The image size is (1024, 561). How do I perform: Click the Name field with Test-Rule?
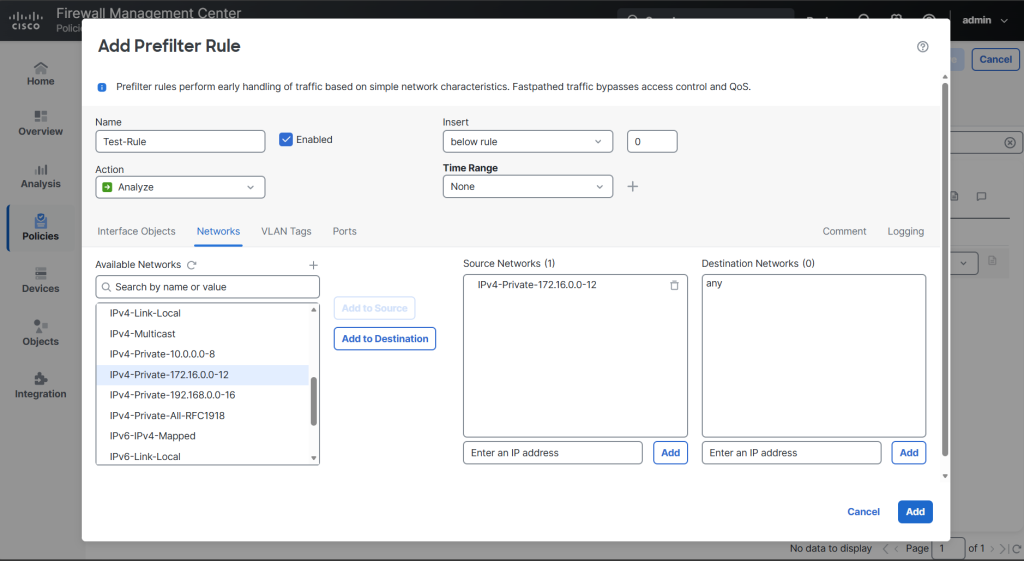coord(180,142)
